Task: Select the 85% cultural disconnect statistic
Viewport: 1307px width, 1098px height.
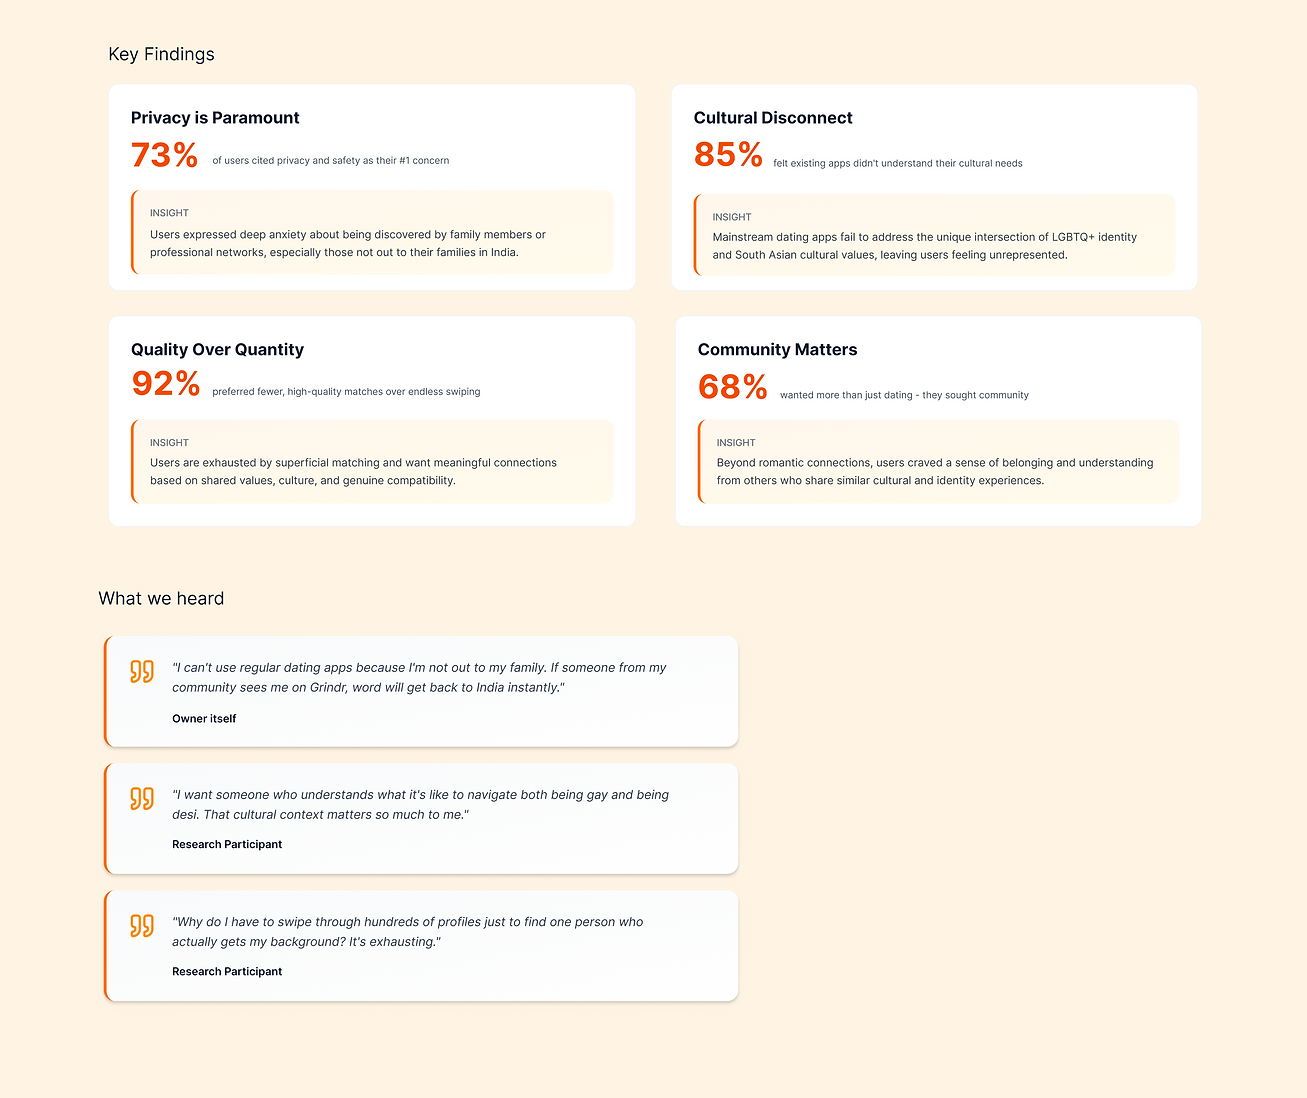Action: pos(728,155)
